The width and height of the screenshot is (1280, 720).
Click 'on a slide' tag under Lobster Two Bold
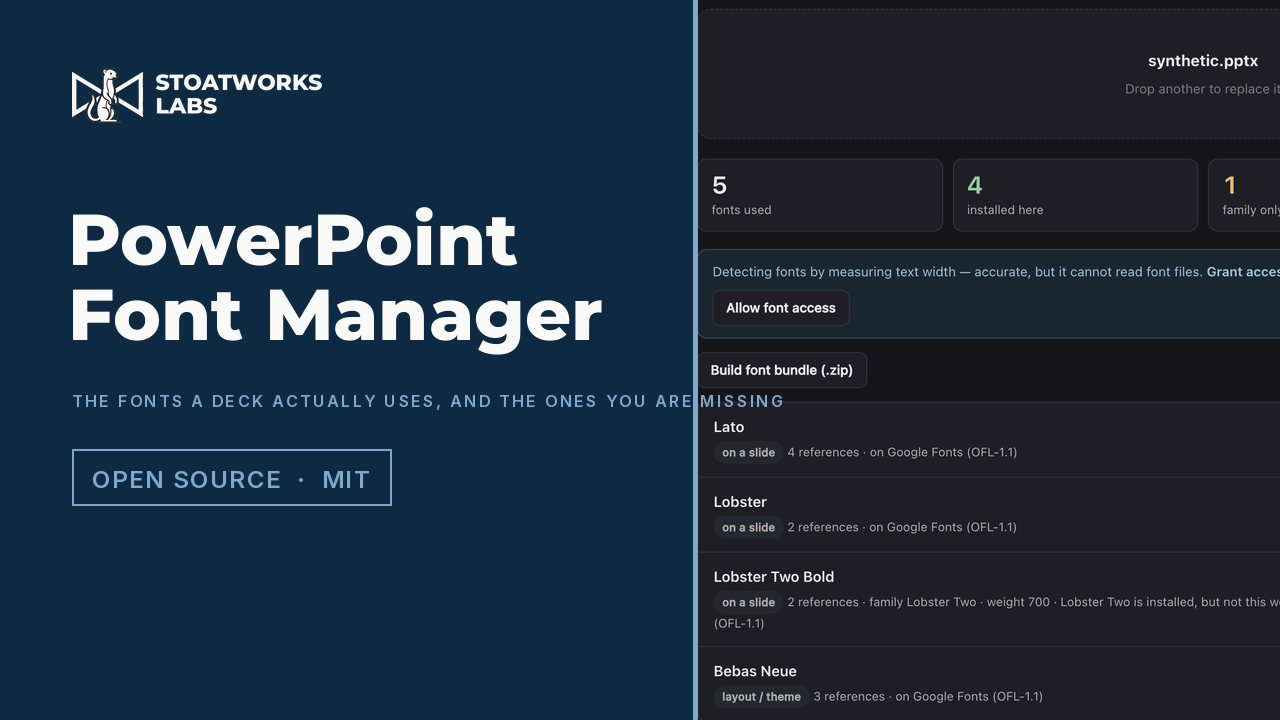[x=749, y=603]
